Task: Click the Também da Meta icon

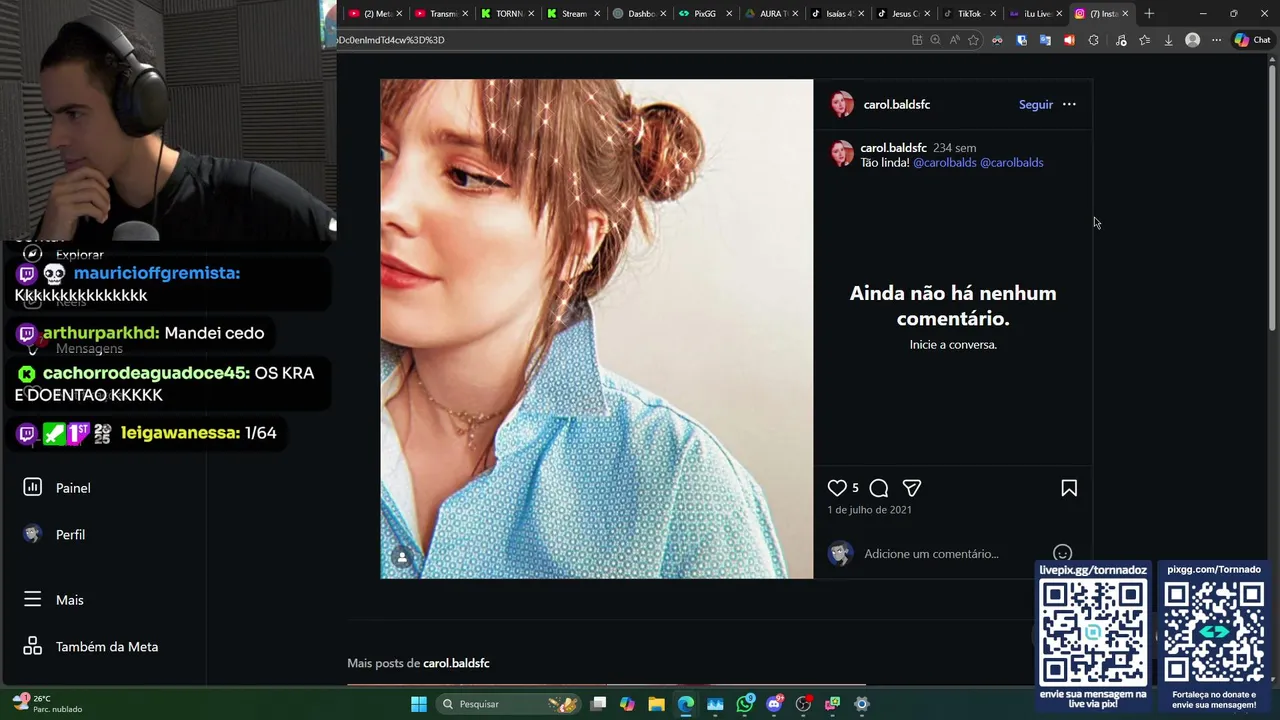Action: [33, 646]
